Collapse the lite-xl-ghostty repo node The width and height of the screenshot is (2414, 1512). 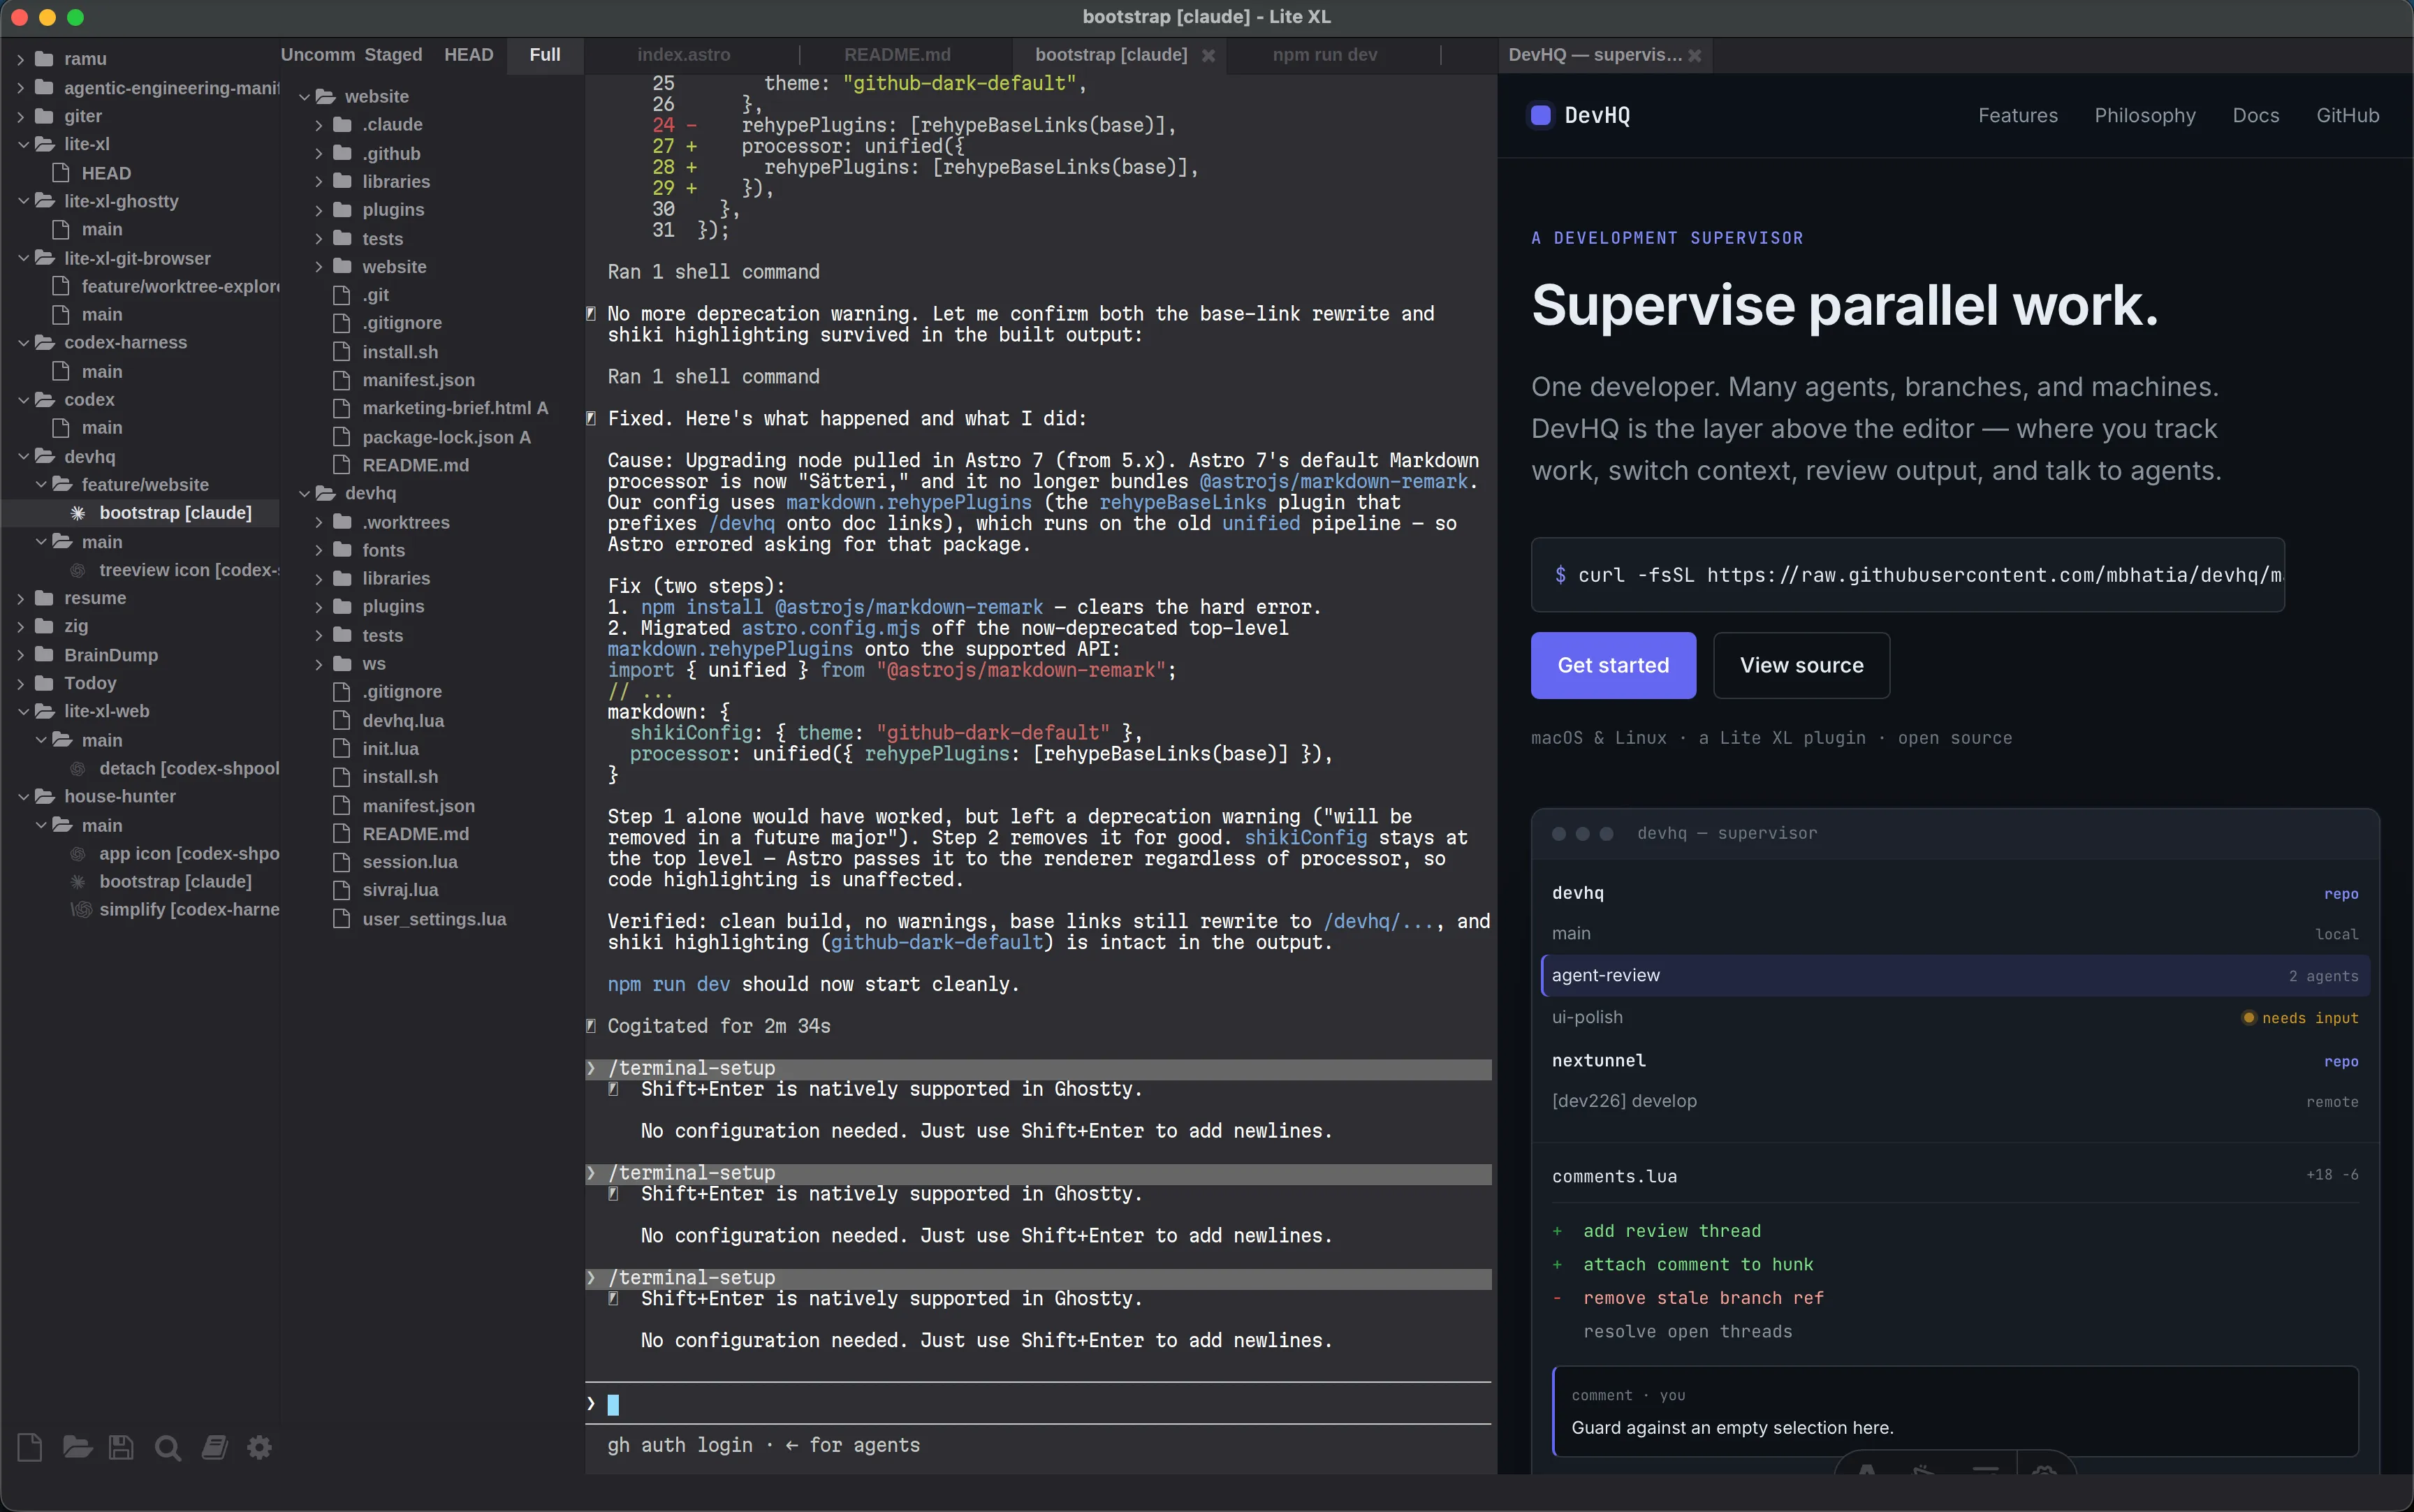(x=23, y=201)
